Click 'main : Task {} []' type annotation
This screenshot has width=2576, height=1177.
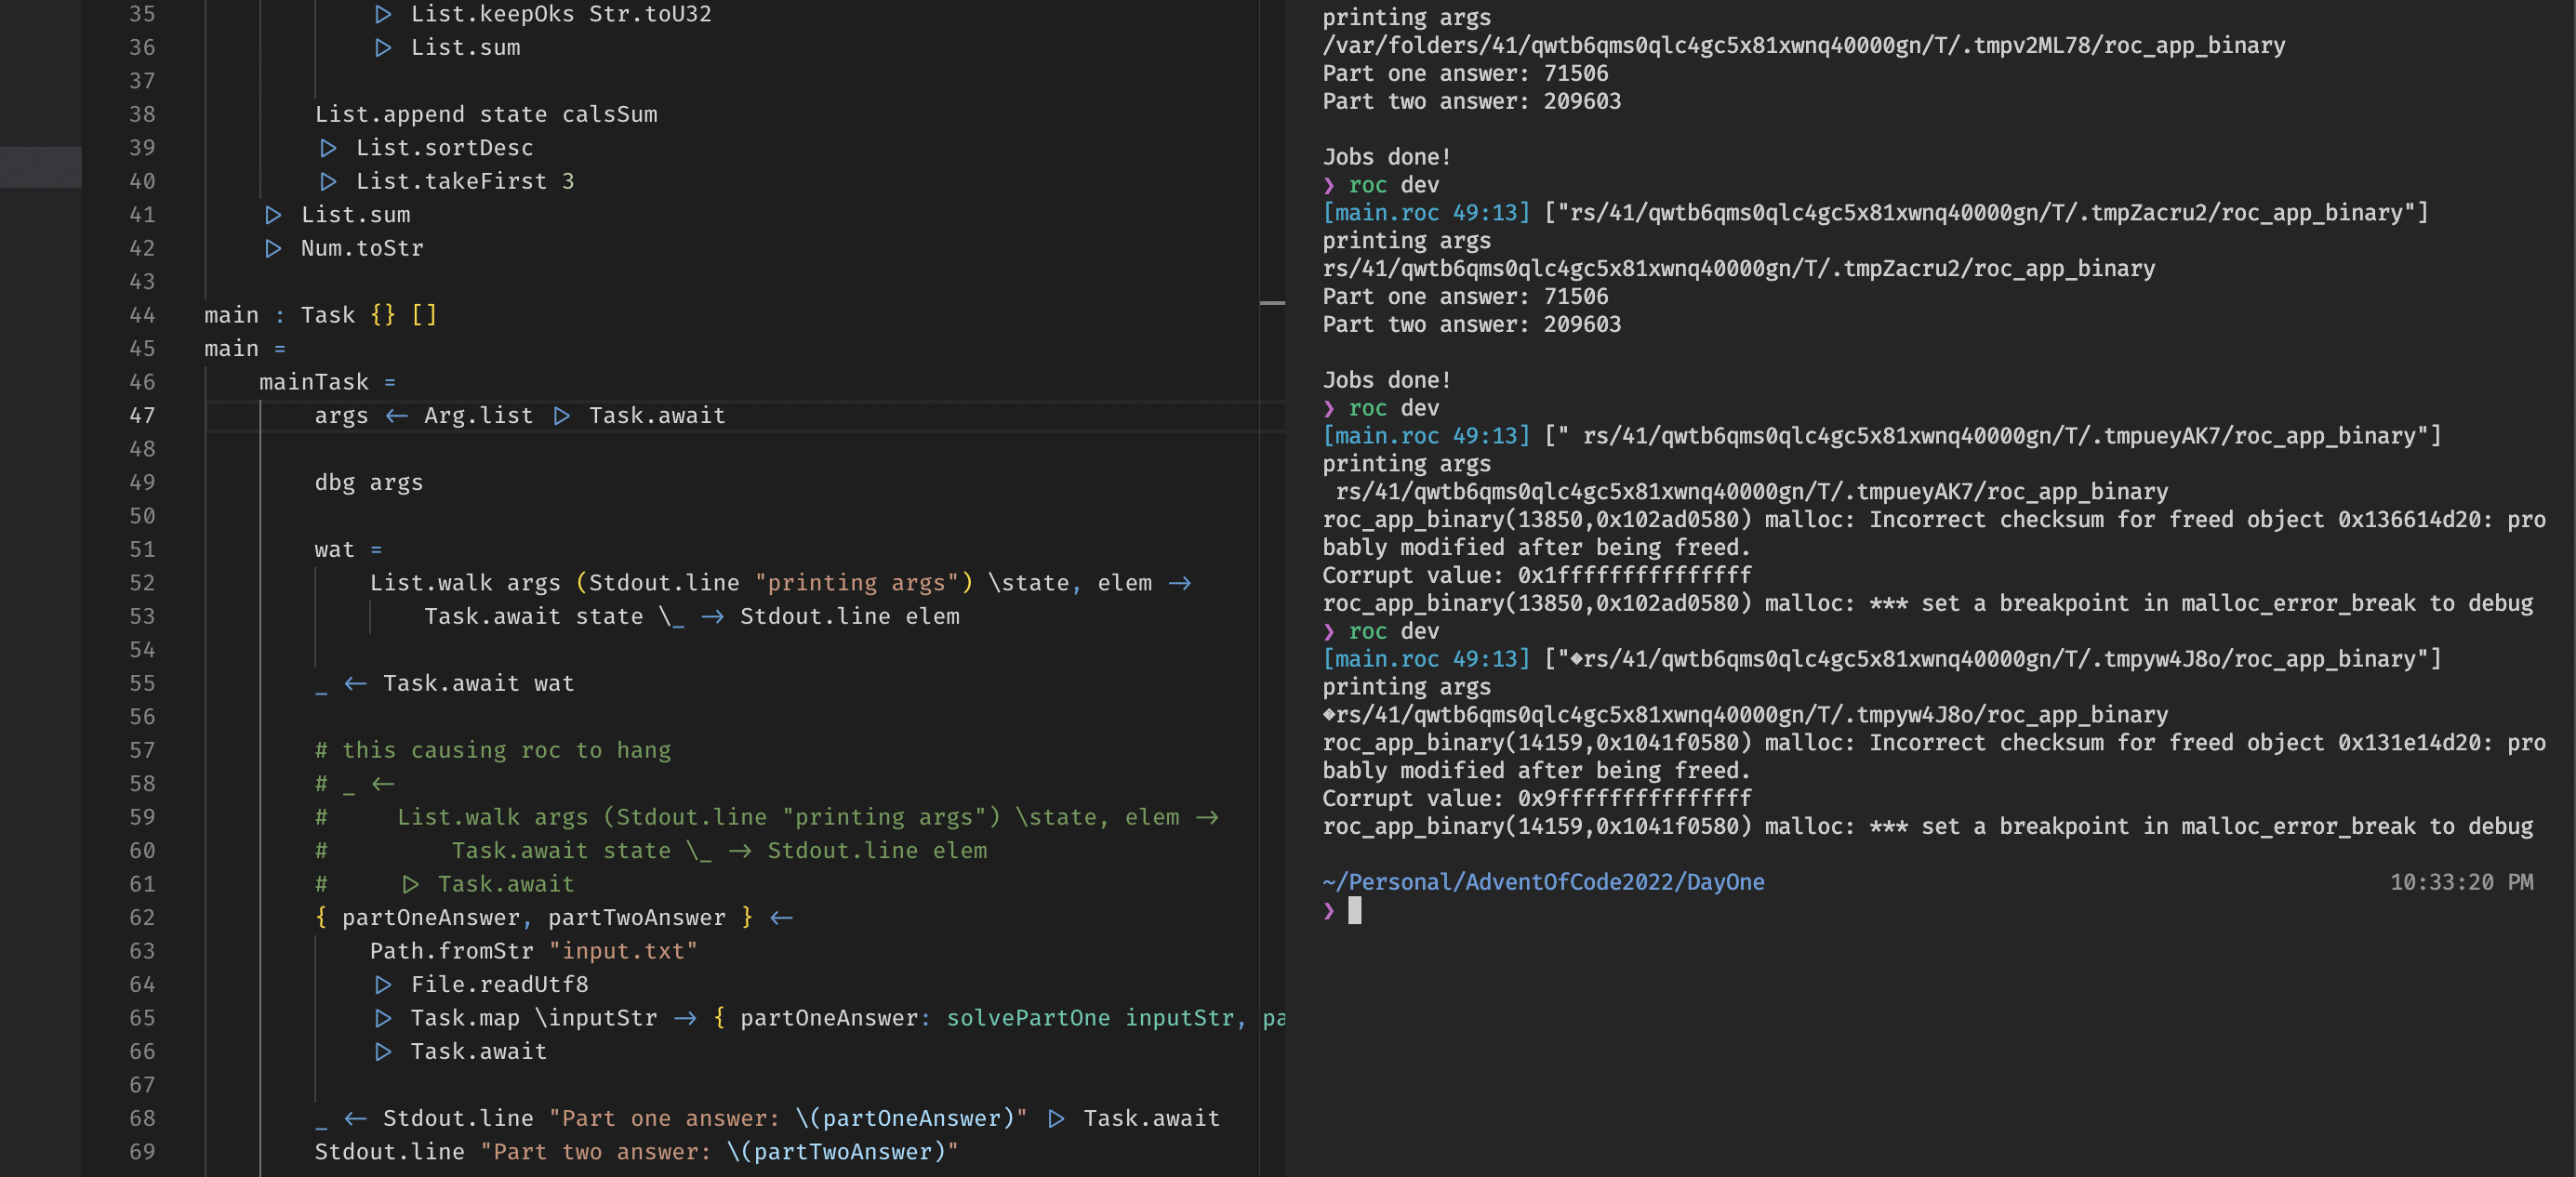[x=320, y=315]
